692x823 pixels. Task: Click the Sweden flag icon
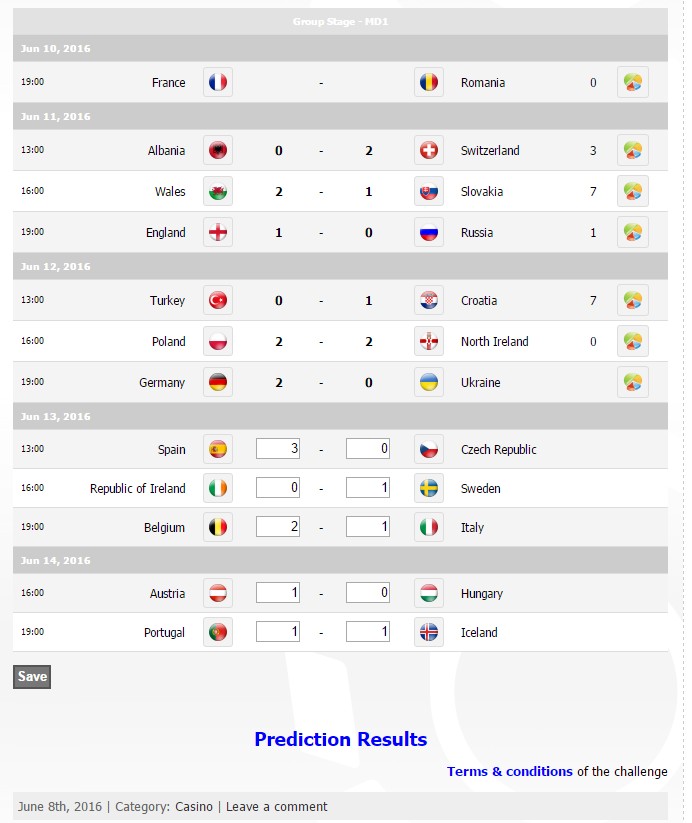point(428,488)
